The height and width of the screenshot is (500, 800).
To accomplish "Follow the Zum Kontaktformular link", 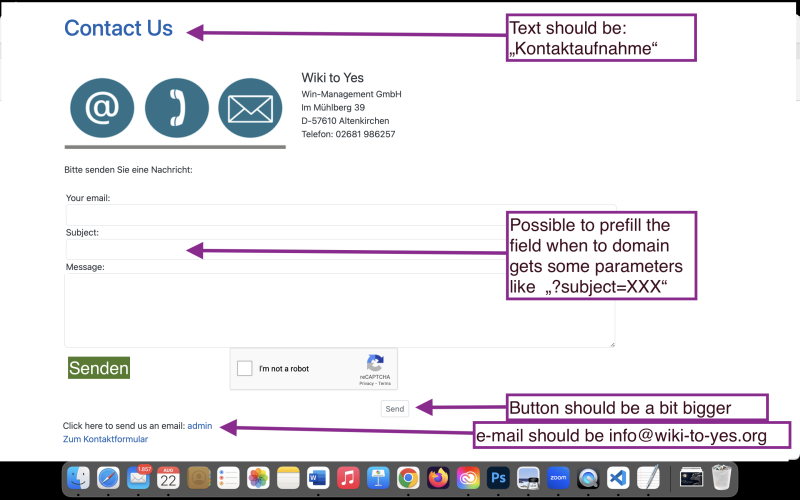I will 105,439.
